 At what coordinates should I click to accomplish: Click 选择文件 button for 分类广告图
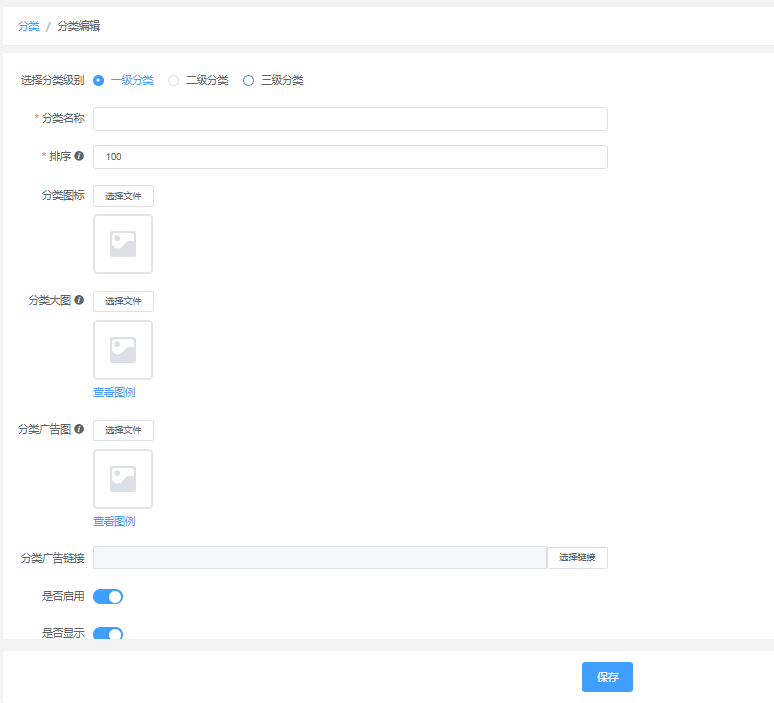123,430
